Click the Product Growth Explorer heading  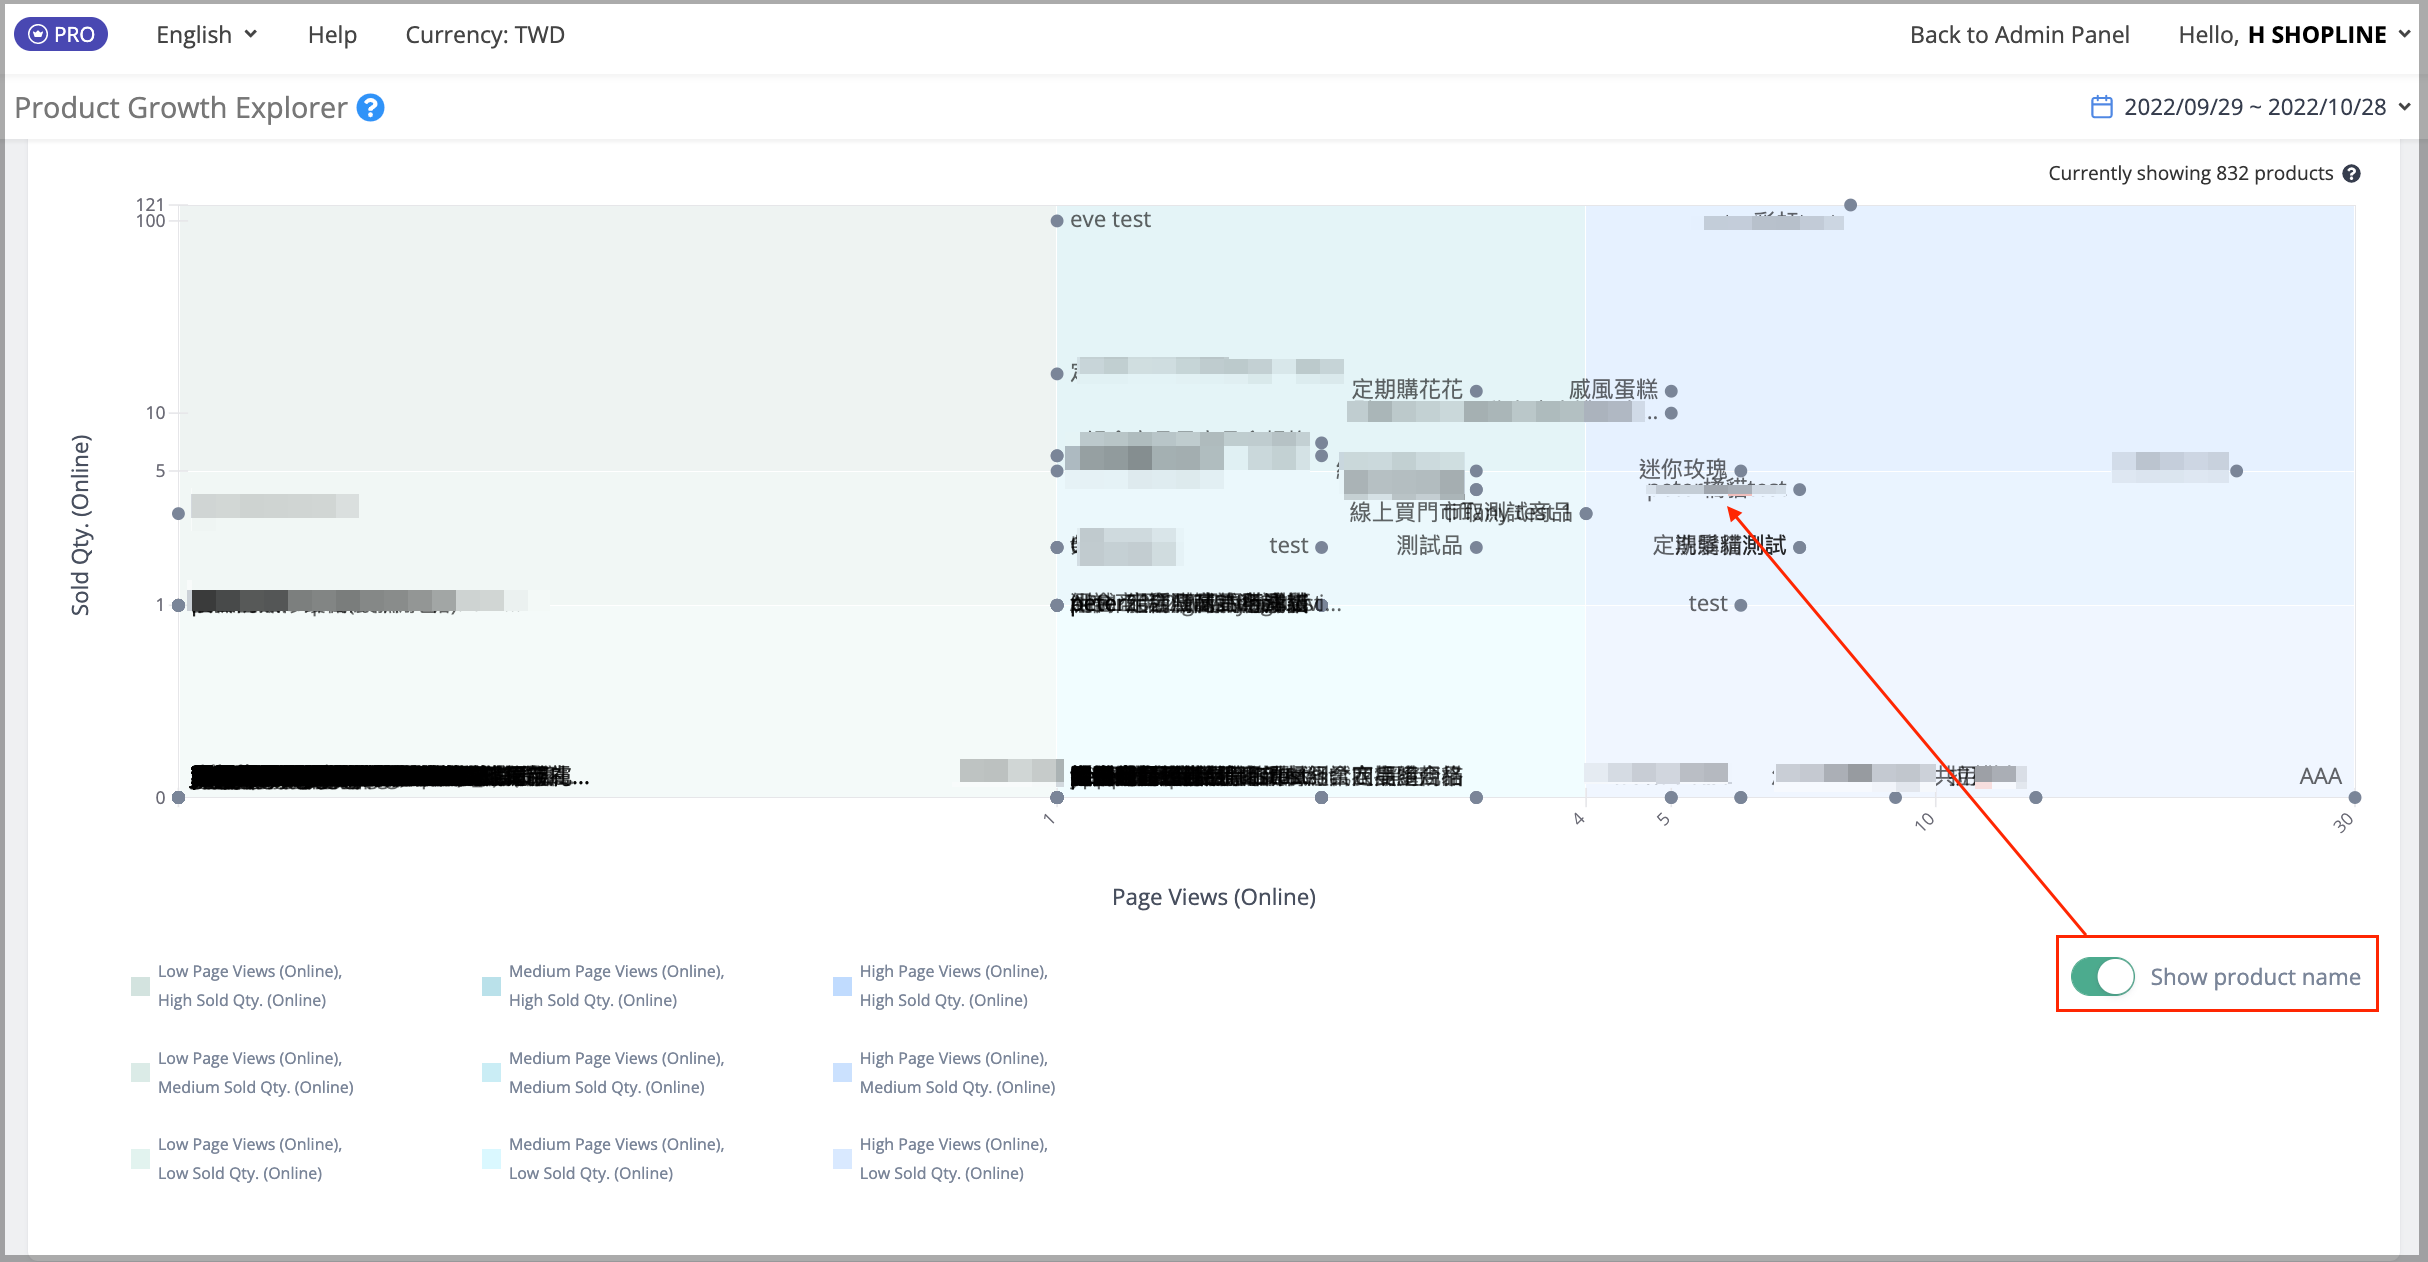click(x=181, y=108)
